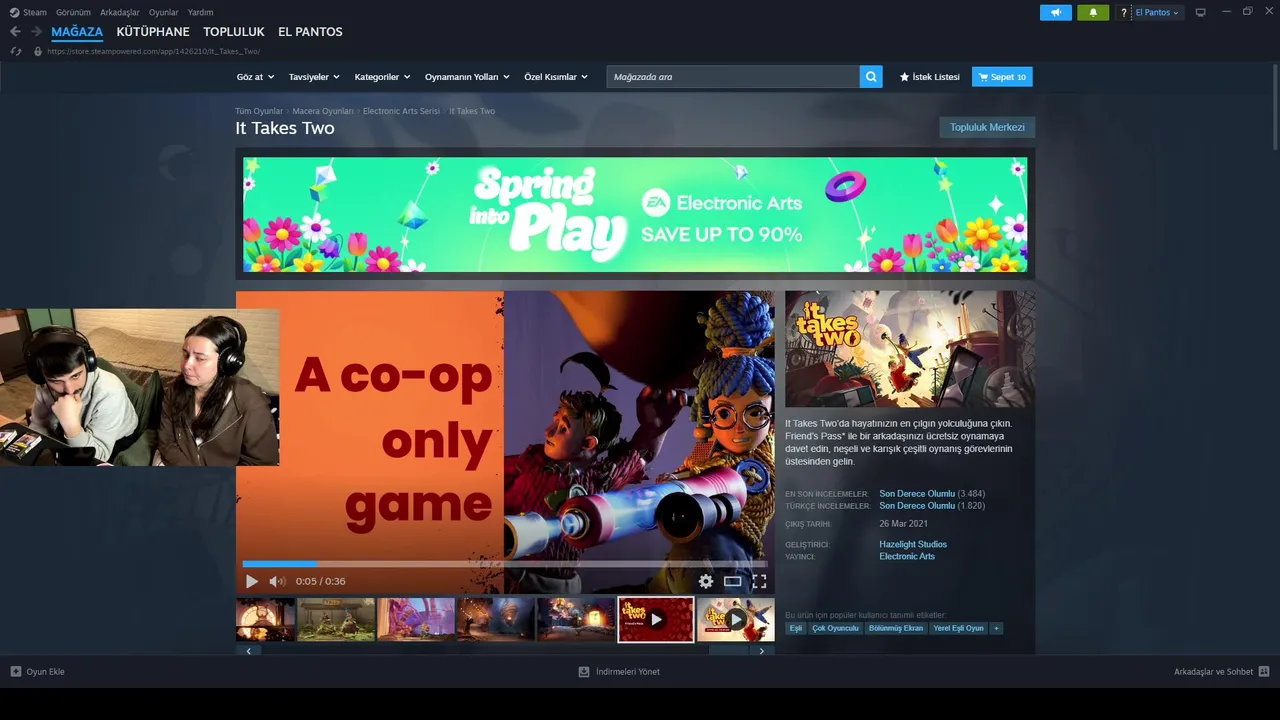
Task: Open the Electronic Arts Serisi breadcrumb
Action: [401, 111]
